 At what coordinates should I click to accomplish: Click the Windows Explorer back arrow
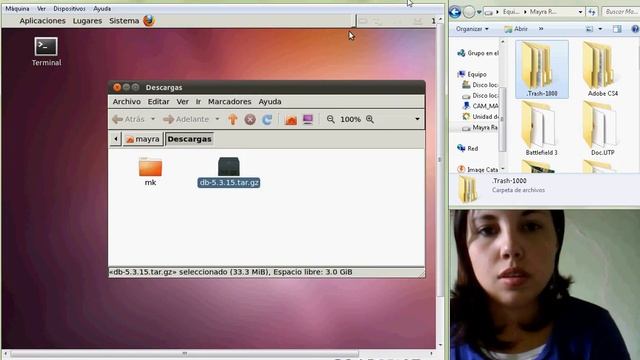coord(455,12)
